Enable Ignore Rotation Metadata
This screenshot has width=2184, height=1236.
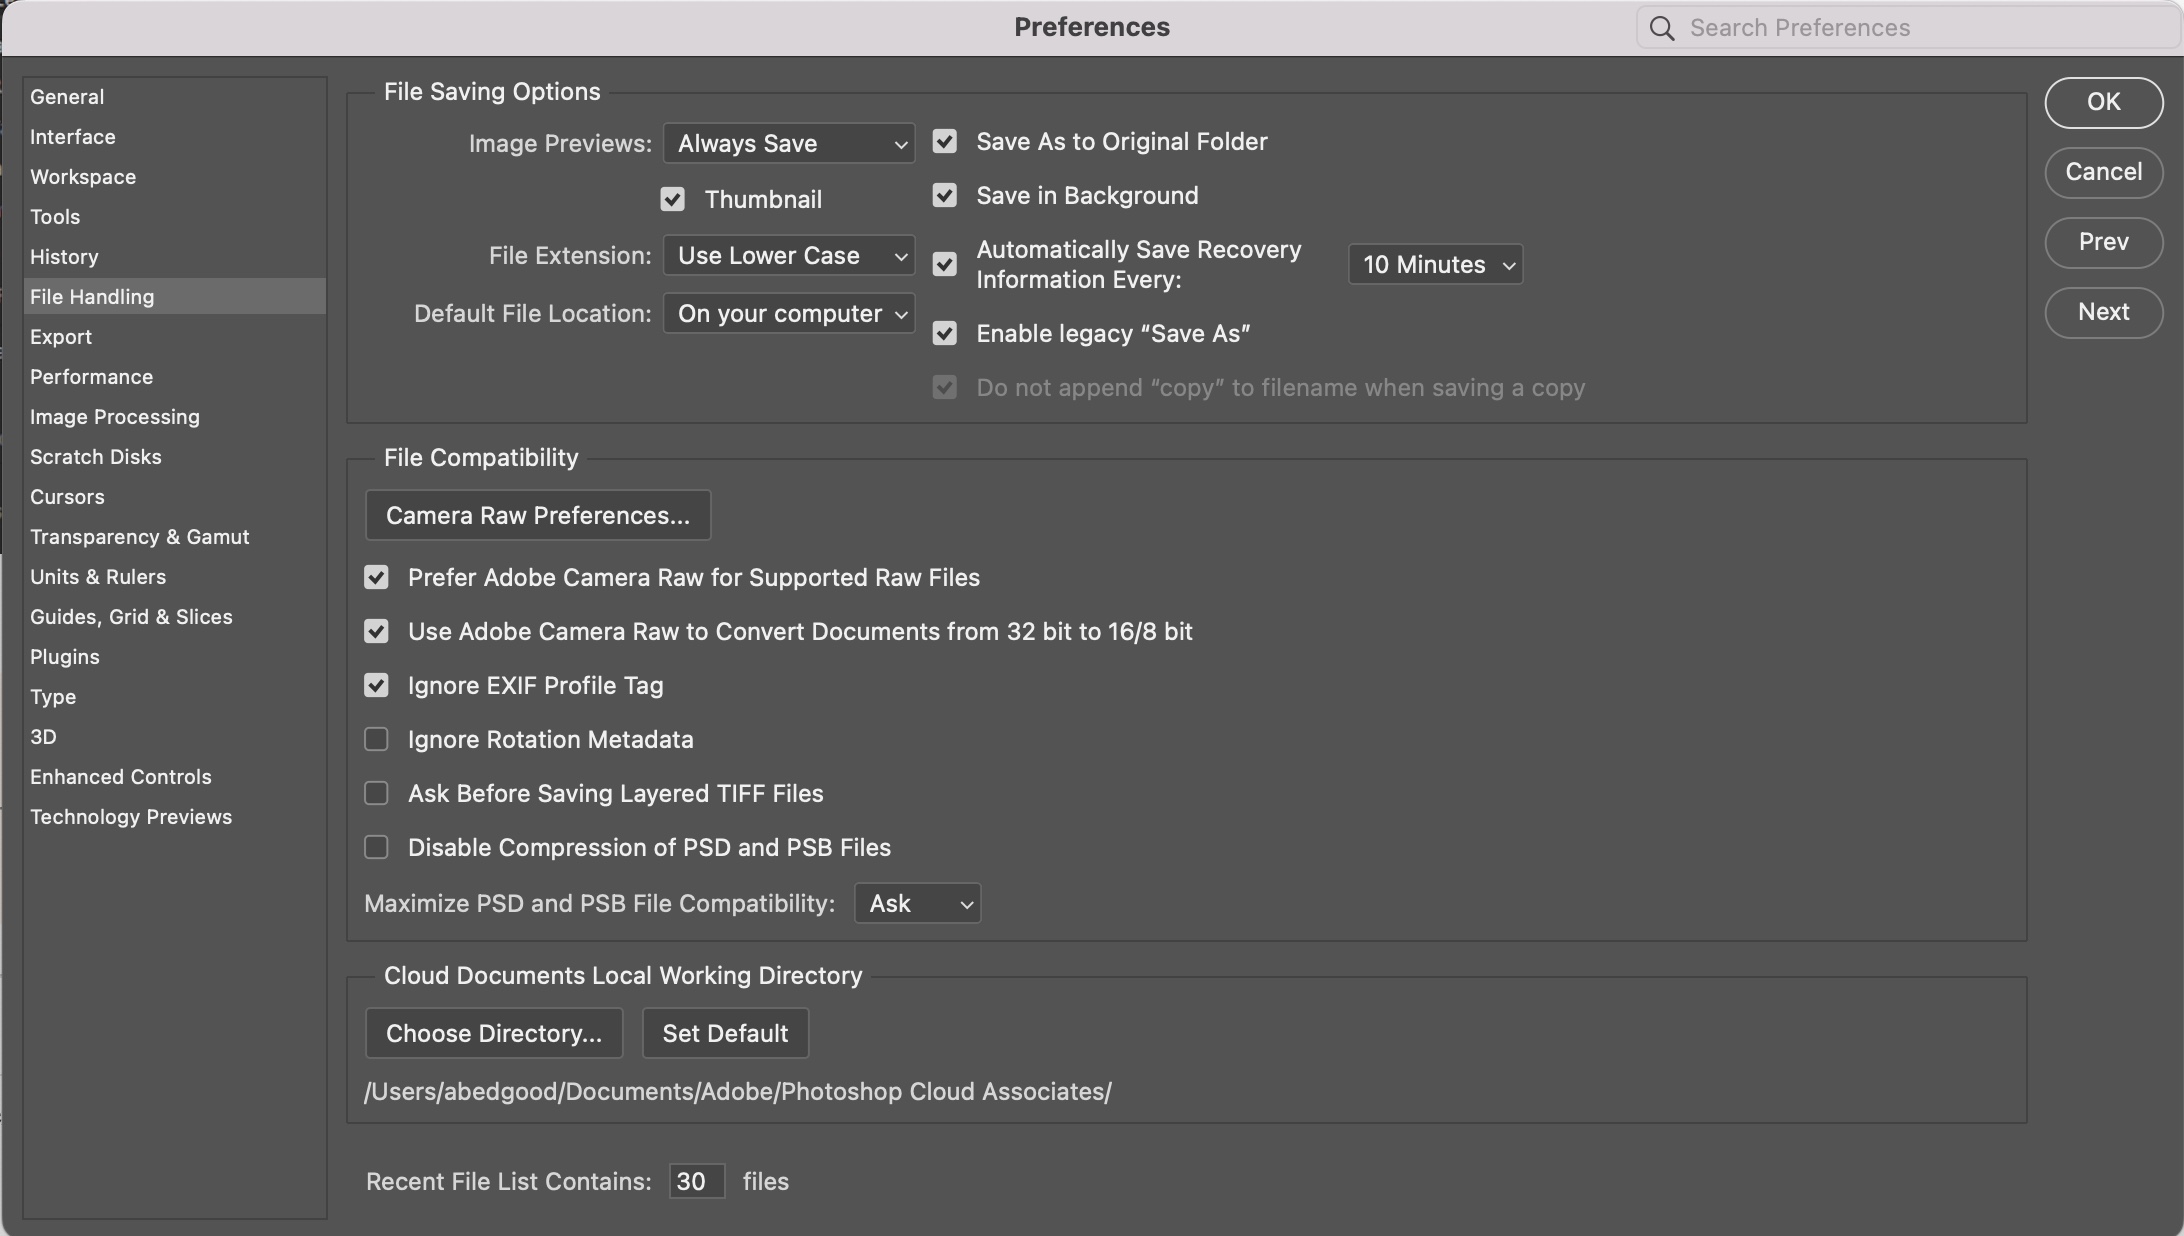click(376, 739)
